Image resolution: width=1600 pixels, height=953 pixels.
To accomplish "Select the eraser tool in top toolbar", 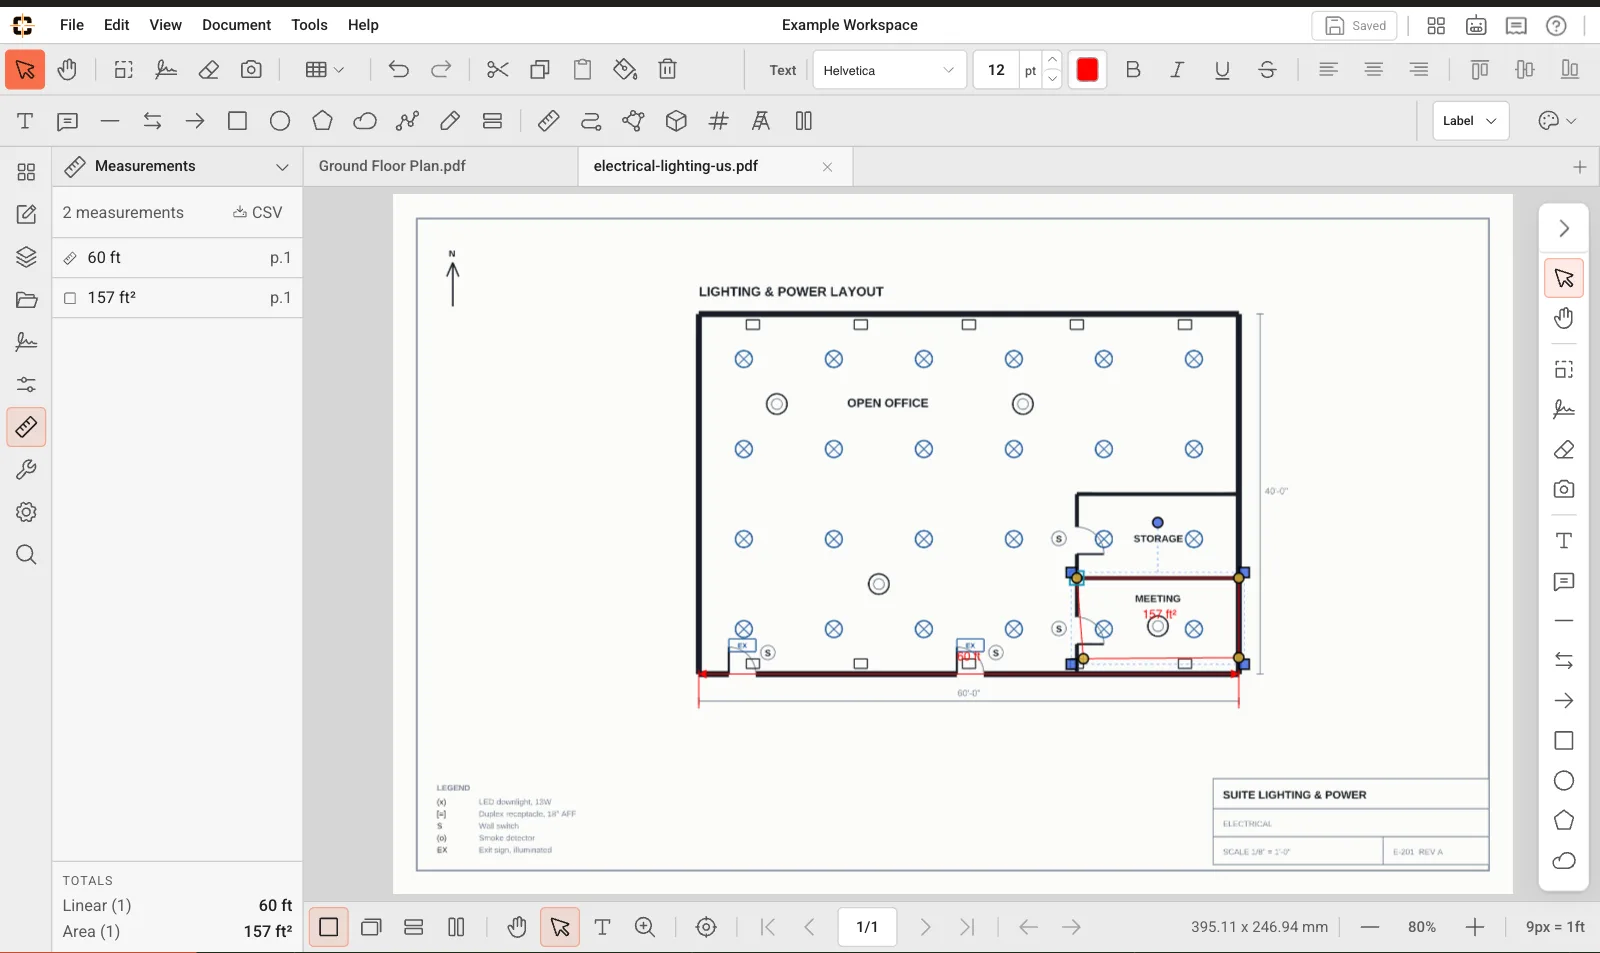I will coord(209,70).
